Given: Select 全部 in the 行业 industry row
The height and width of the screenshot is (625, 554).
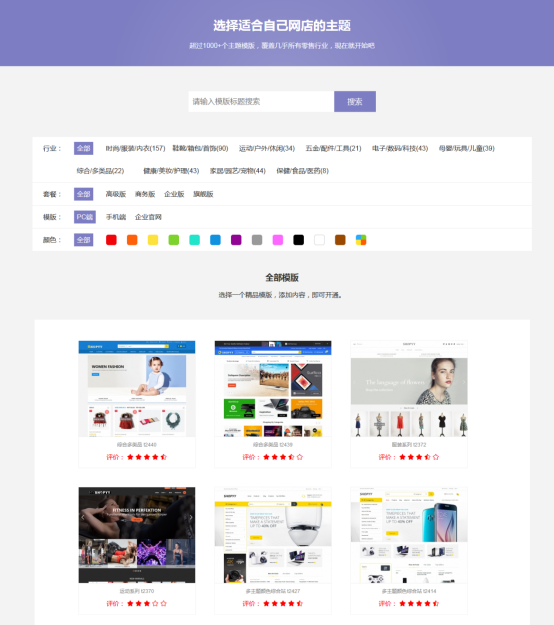Looking at the screenshot, I should coord(83,148).
